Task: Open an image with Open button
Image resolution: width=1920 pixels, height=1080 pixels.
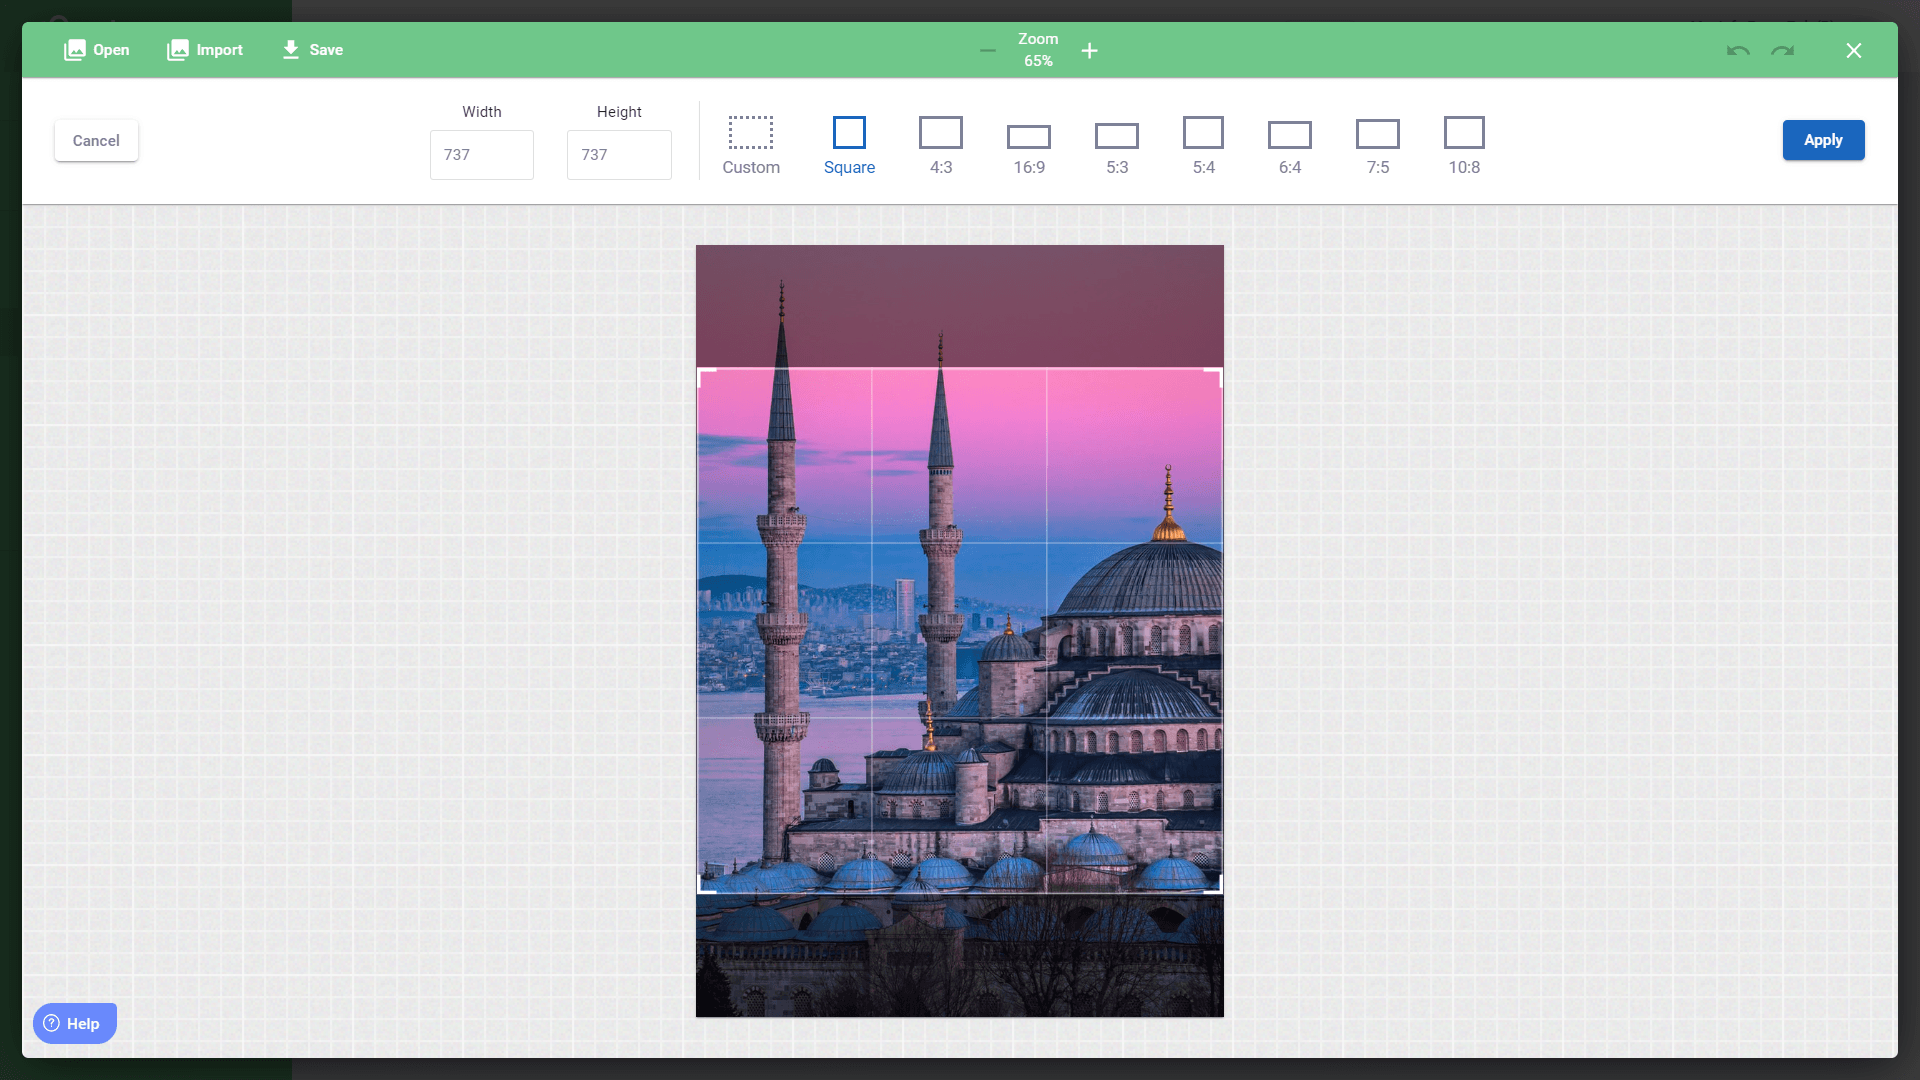Action: tap(97, 50)
